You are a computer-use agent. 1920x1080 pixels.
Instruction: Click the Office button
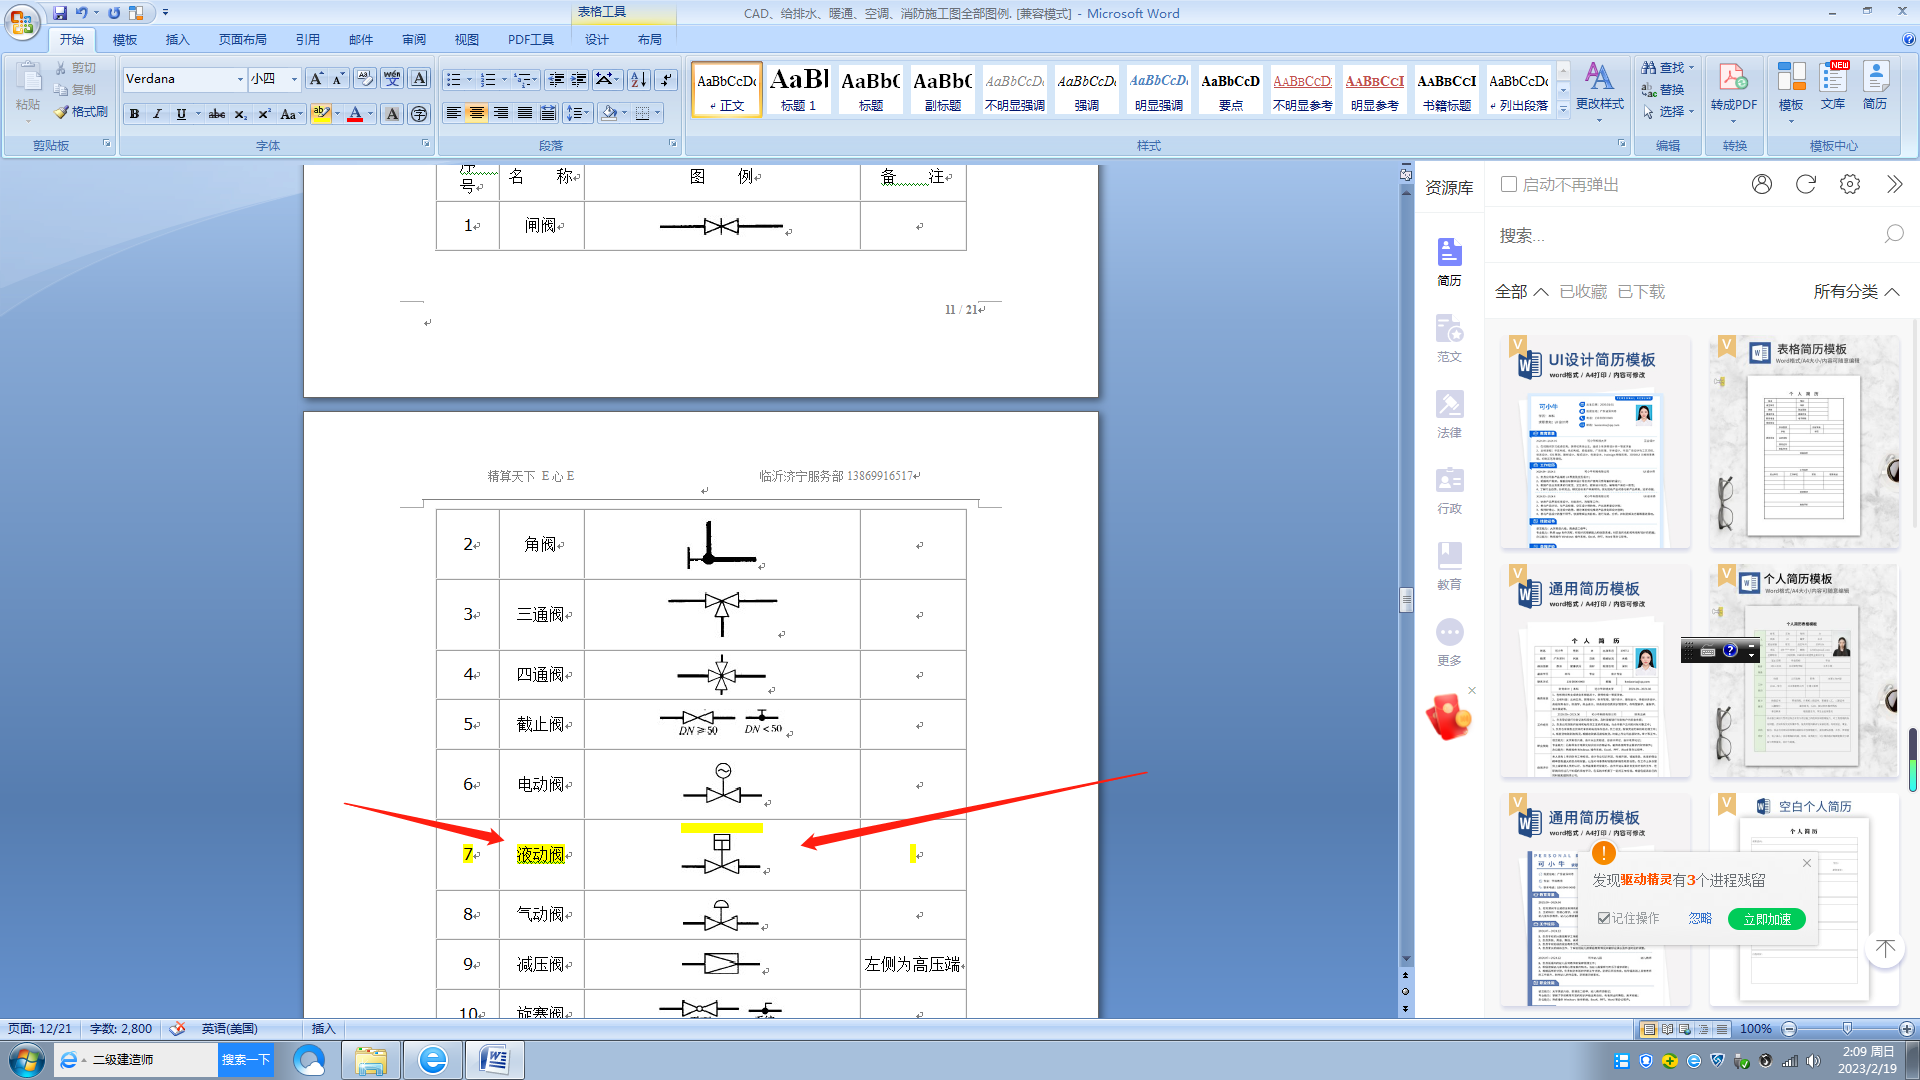pos(22,22)
